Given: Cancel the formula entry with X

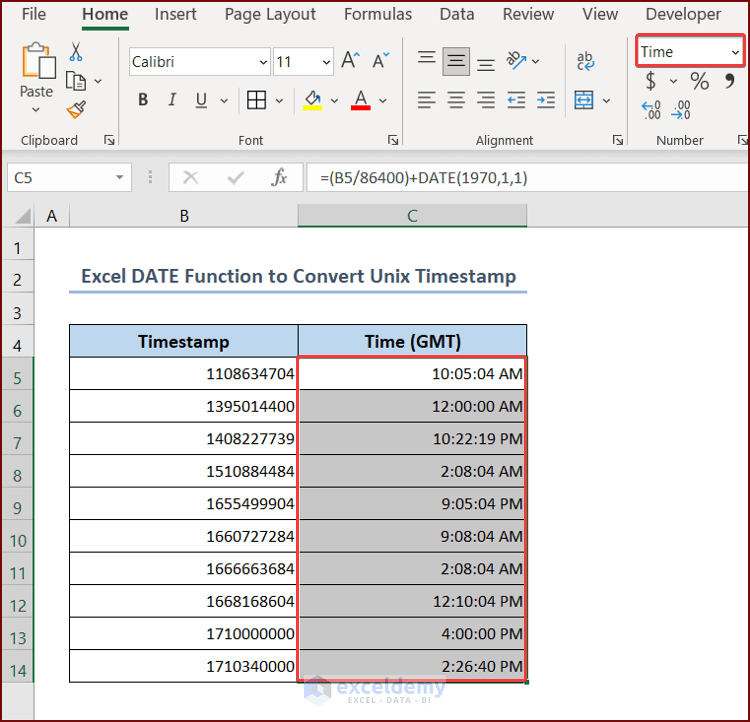Looking at the screenshot, I should (191, 178).
